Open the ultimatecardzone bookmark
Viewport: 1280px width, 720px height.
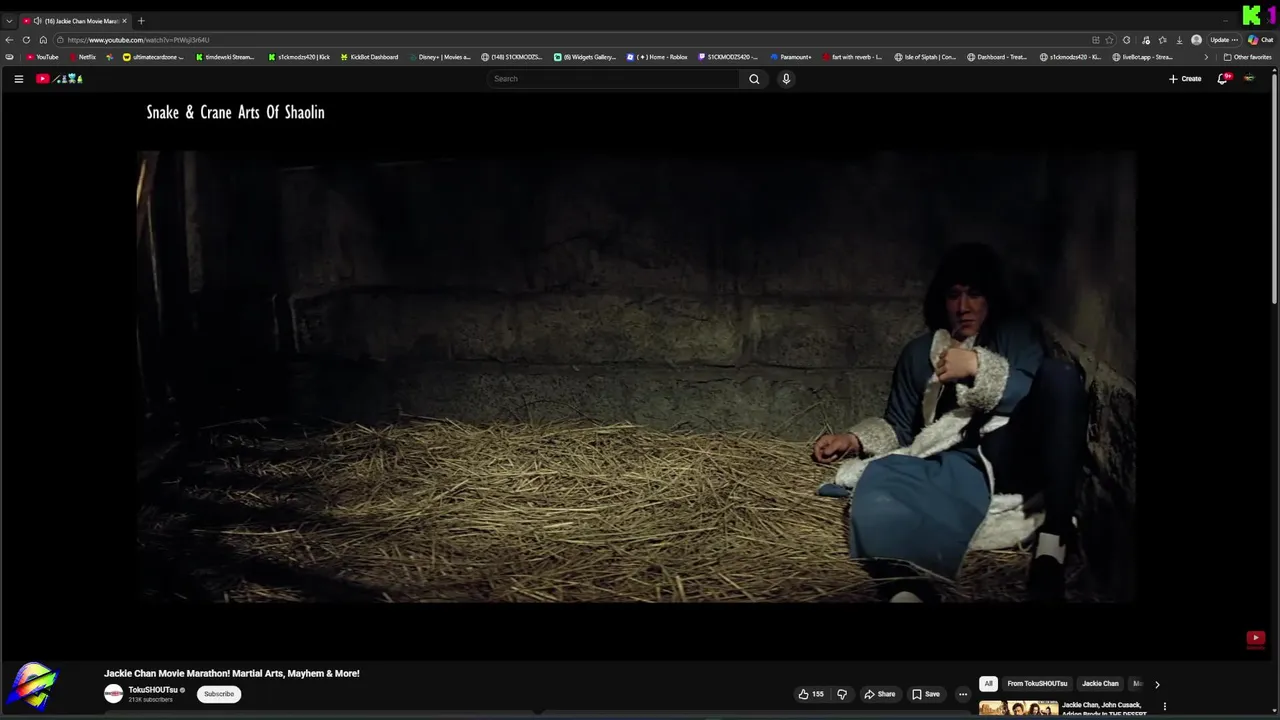coord(153,57)
